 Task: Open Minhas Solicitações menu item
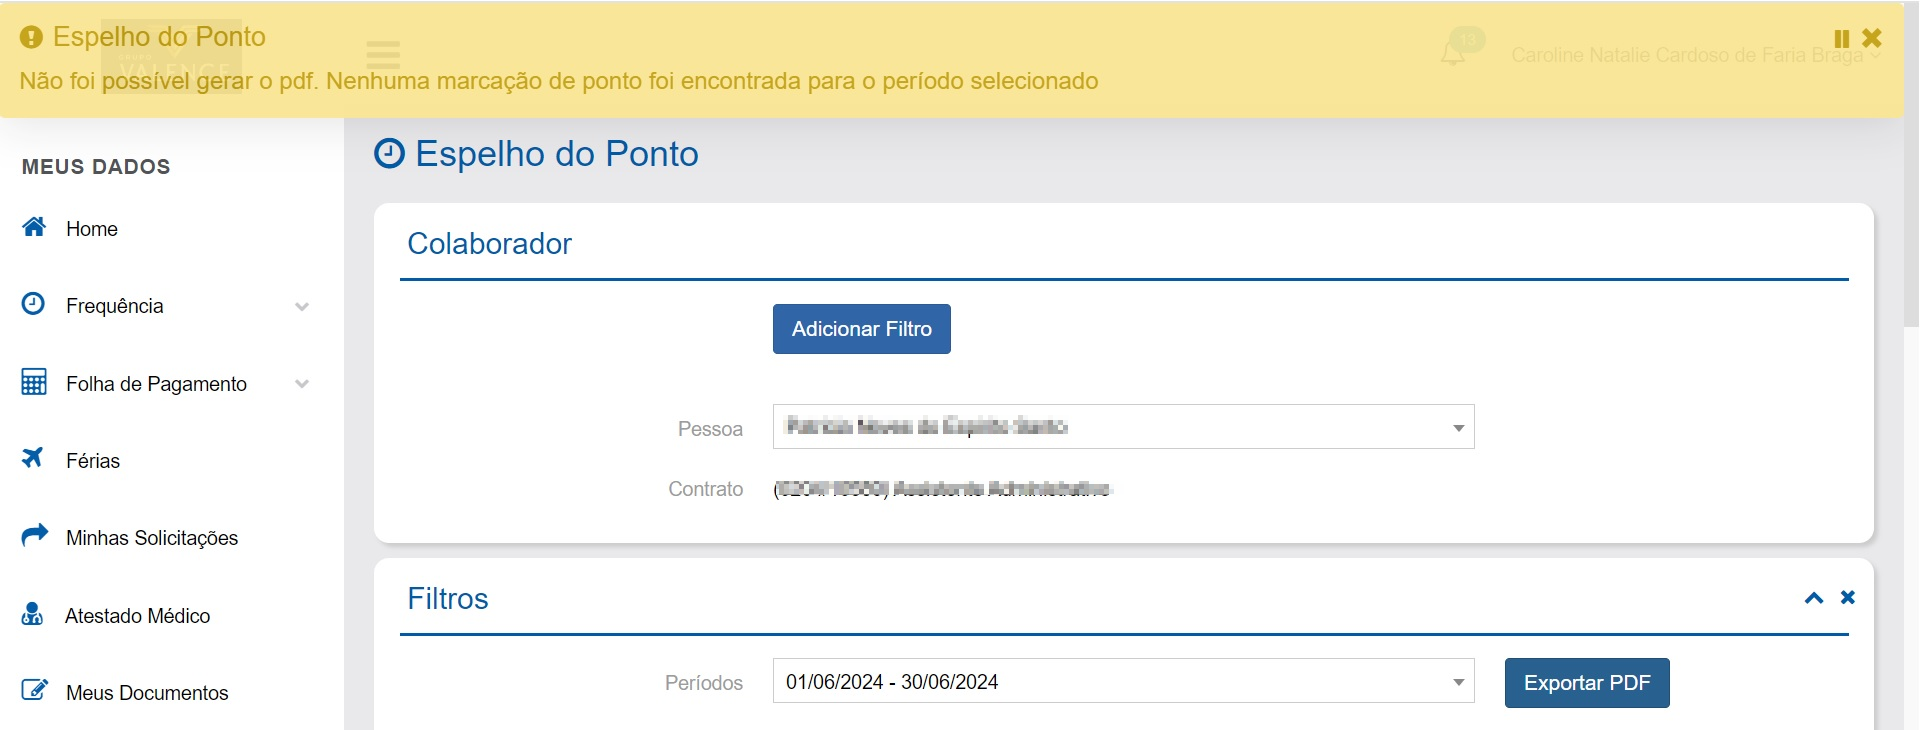click(151, 538)
